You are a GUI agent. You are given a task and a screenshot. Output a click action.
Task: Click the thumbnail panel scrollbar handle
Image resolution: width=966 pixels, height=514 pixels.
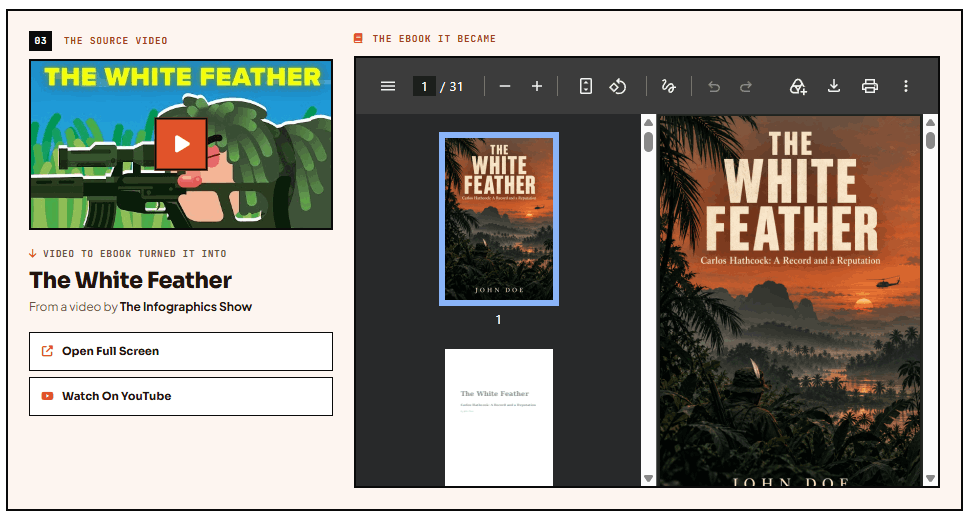pyautogui.click(x=648, y=142)
